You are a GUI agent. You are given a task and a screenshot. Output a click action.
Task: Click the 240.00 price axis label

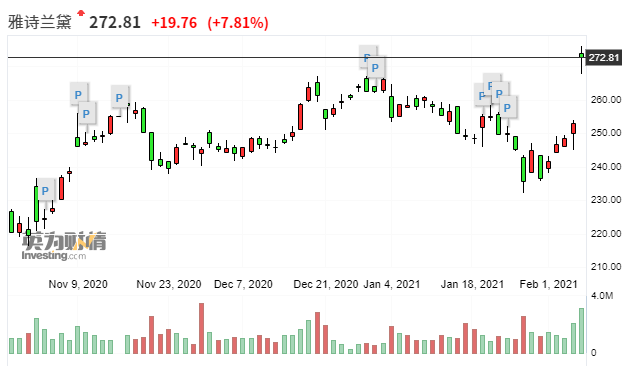pos(606,166)
